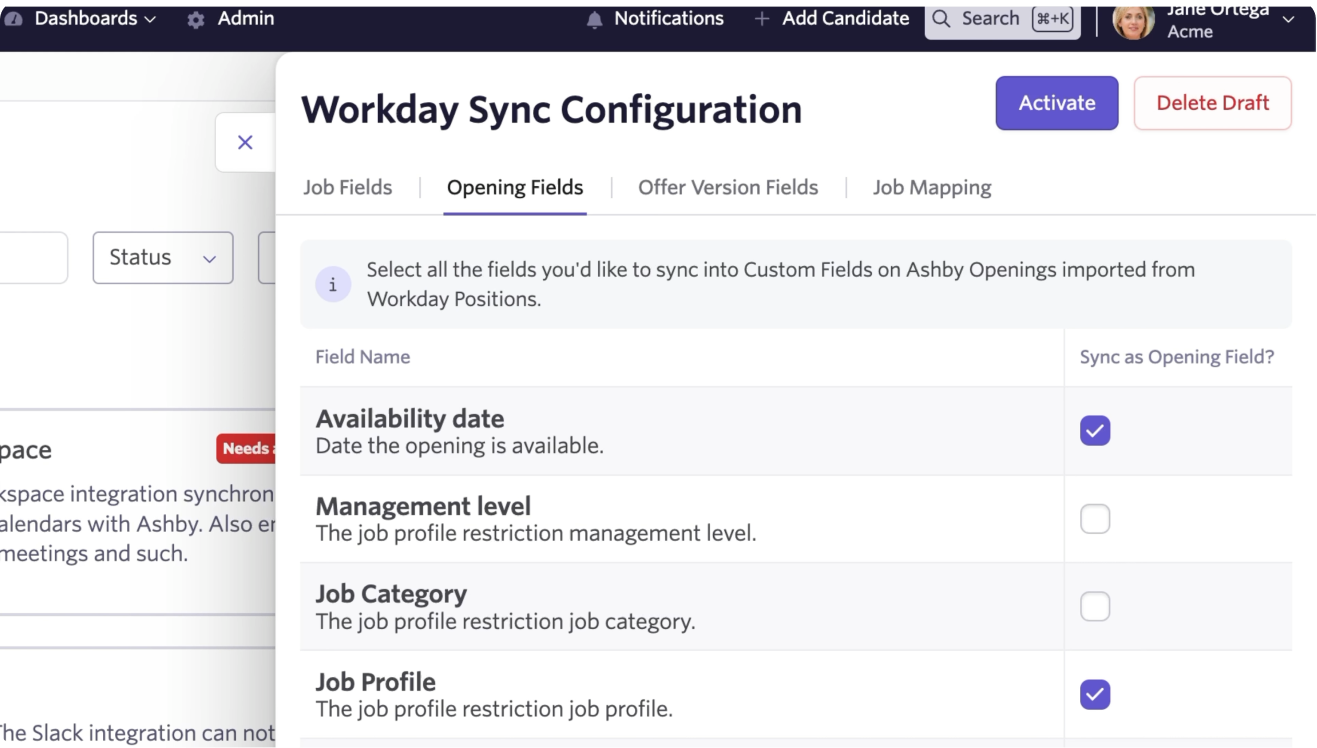The image size is (1317, 748).
Task: Uncheck the Availability date sync checkbox
Action: 1095,431
